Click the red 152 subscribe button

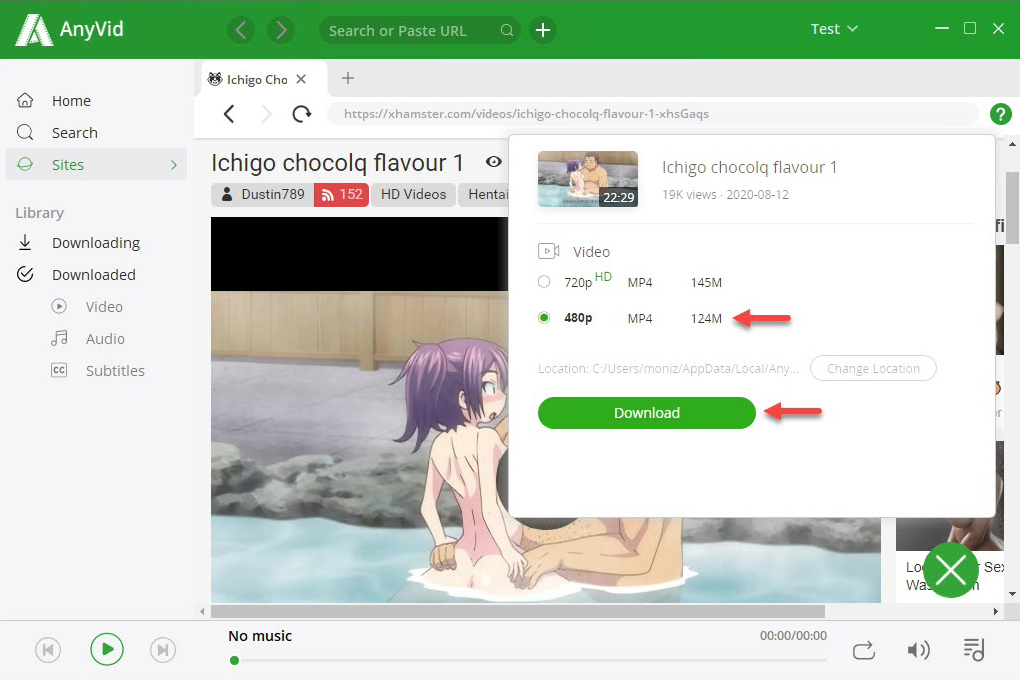(x=342, y=194)
